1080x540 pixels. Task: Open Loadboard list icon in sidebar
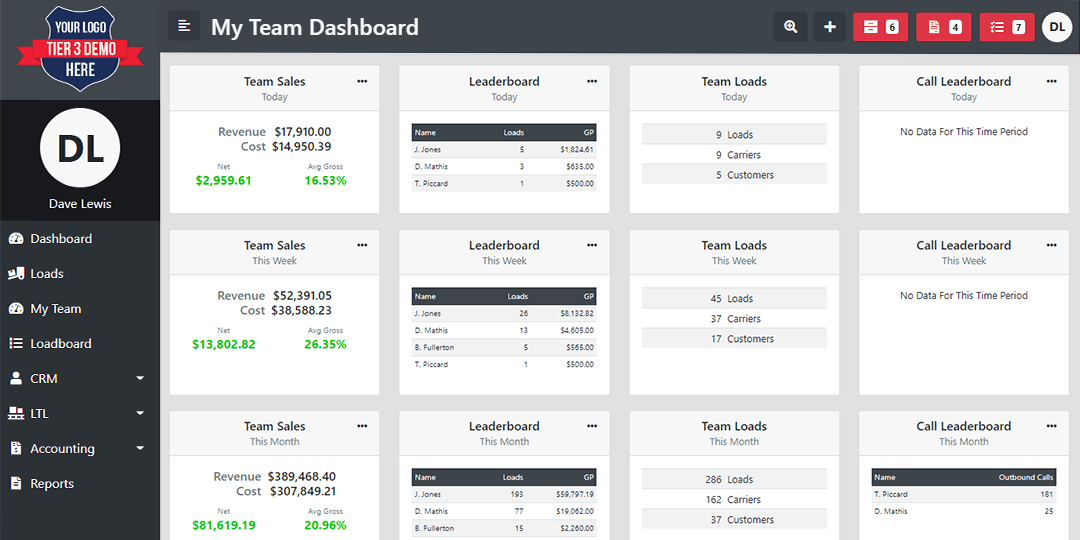click(17, 344)
